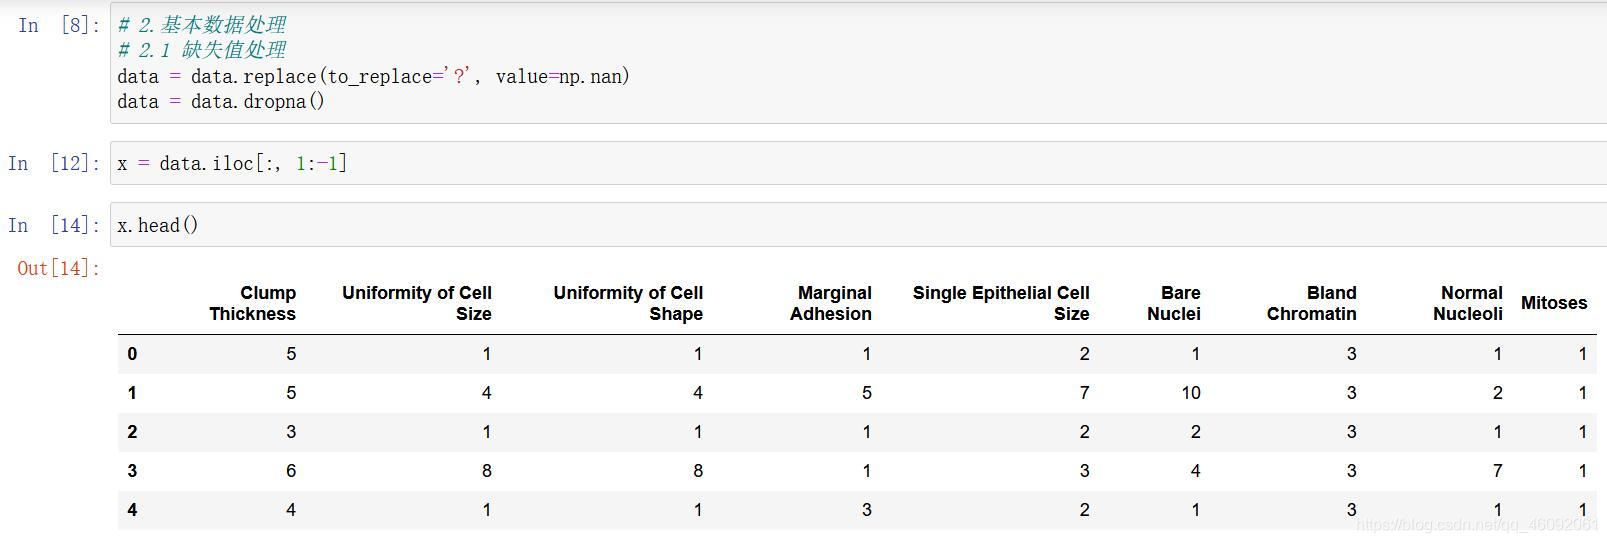
Task: Click the Uniformity of Cell Size header
Action: click(x=416, y=303)
